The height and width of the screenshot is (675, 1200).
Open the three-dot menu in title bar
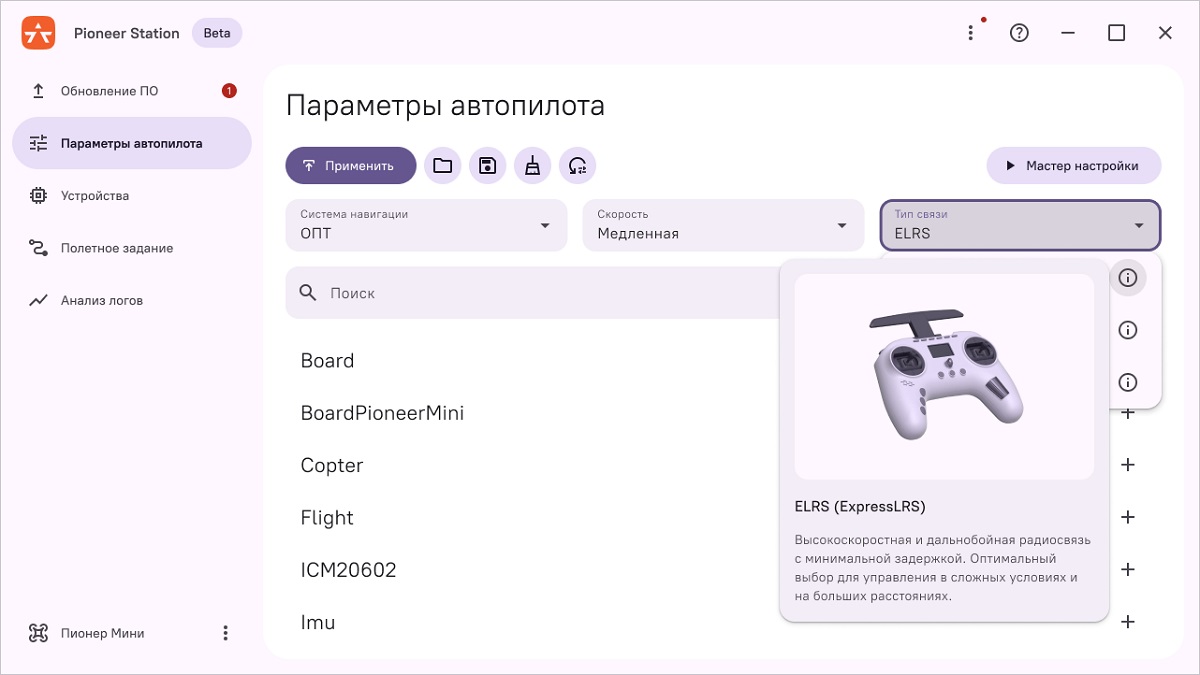pyautogui.click(x=970, y=33)
